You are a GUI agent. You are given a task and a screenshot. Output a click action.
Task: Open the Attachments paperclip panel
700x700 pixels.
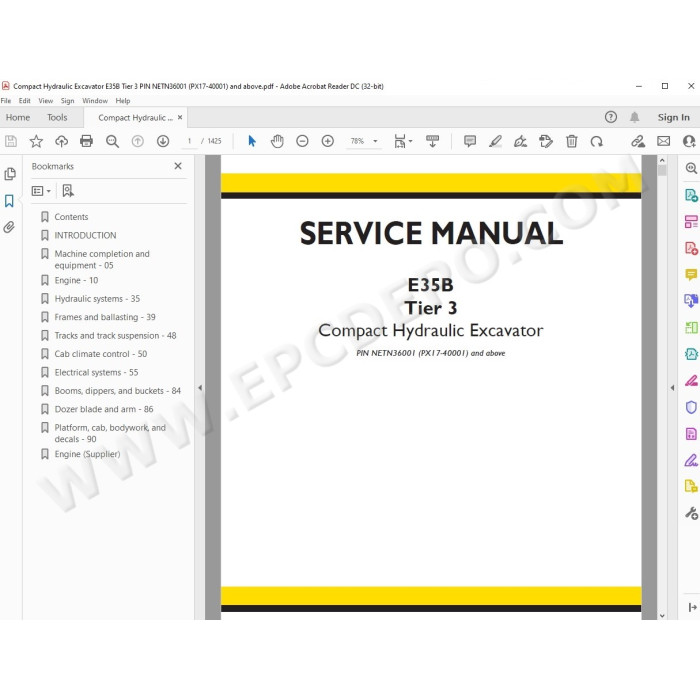[x=9, y=227]
